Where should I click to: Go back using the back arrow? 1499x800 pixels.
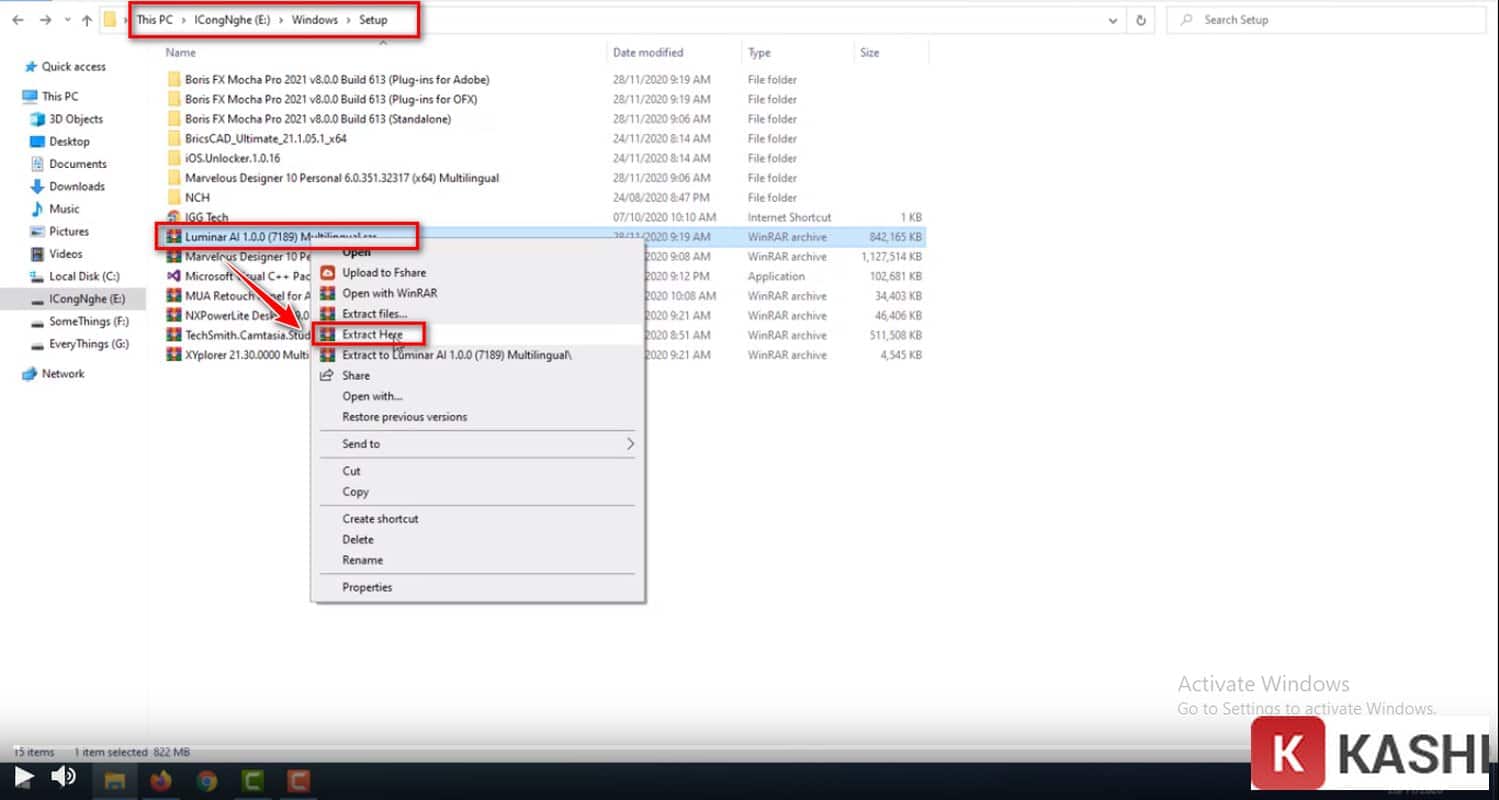click(18, 20)
